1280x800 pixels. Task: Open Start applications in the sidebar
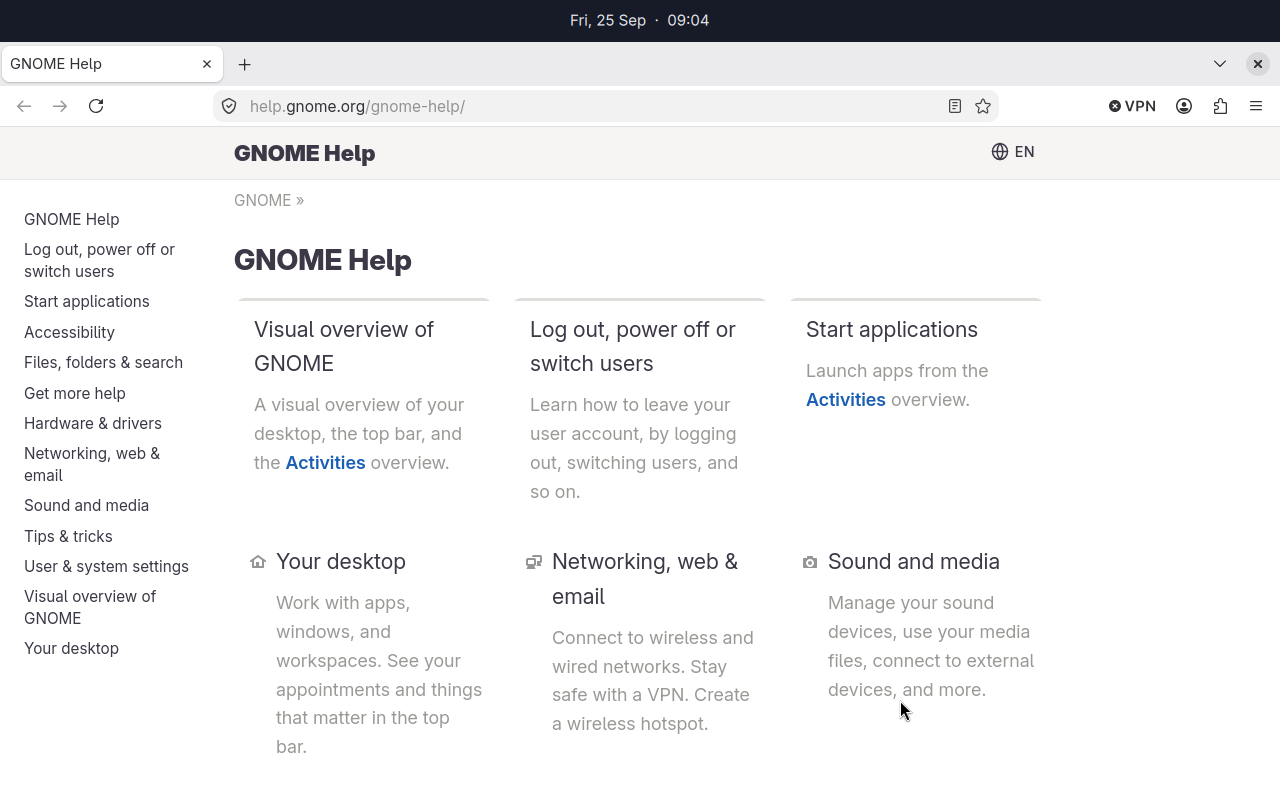coord(87,301)
